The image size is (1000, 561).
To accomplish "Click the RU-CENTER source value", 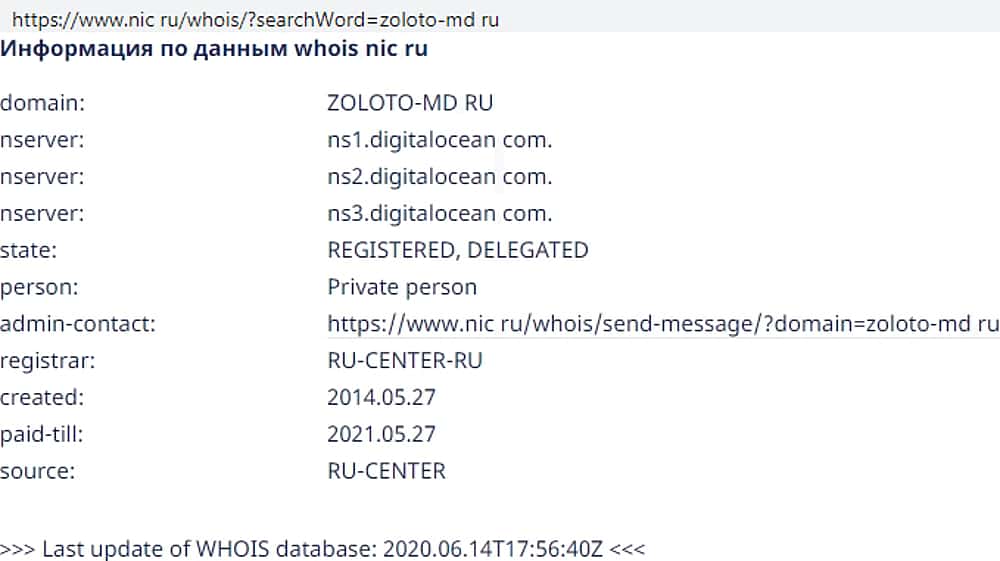I will click(386, 470).
